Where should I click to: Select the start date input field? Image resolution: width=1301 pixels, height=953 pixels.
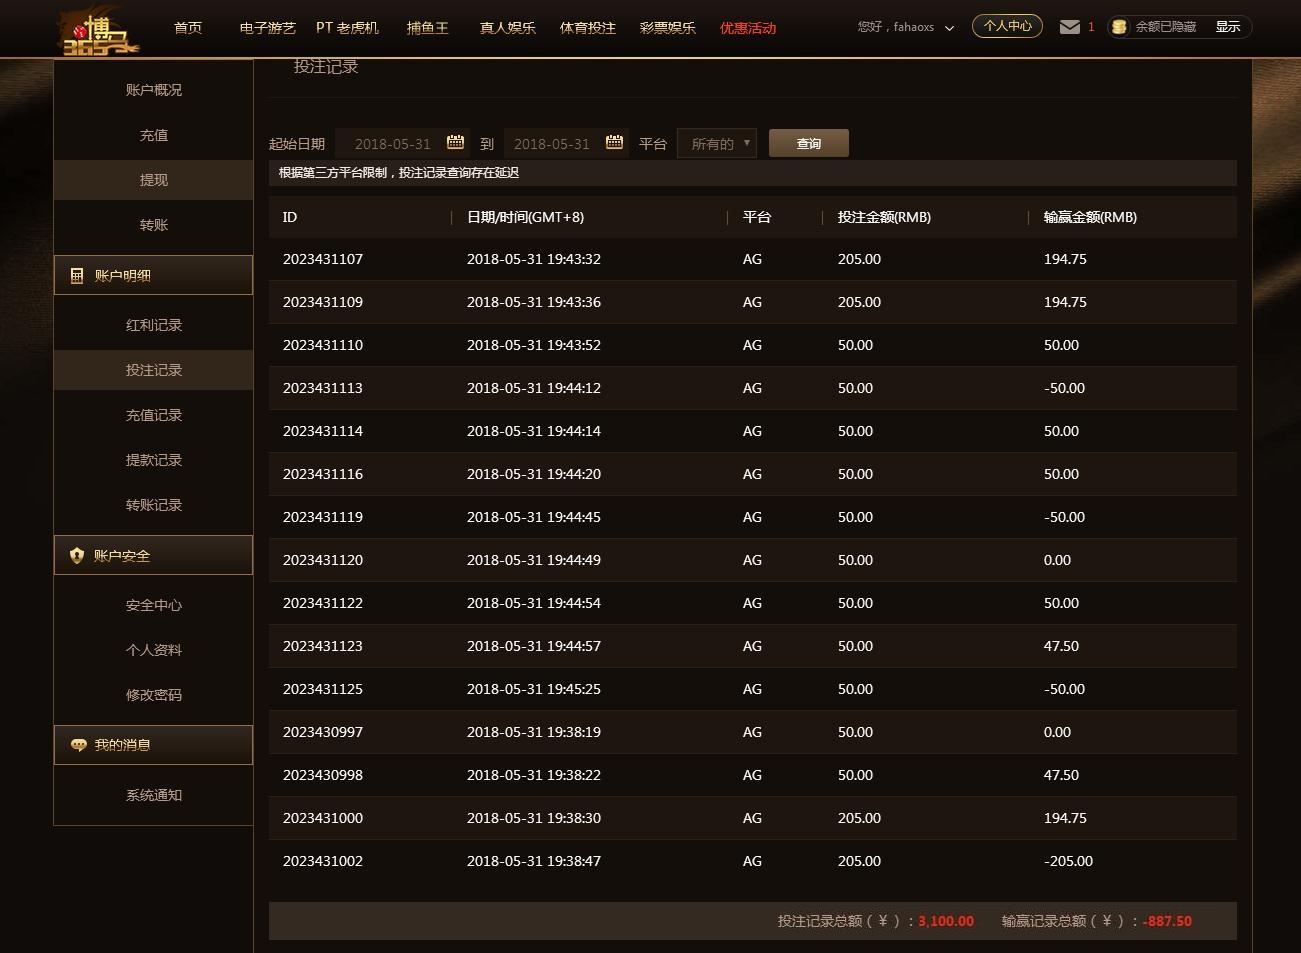coord(402,143)
